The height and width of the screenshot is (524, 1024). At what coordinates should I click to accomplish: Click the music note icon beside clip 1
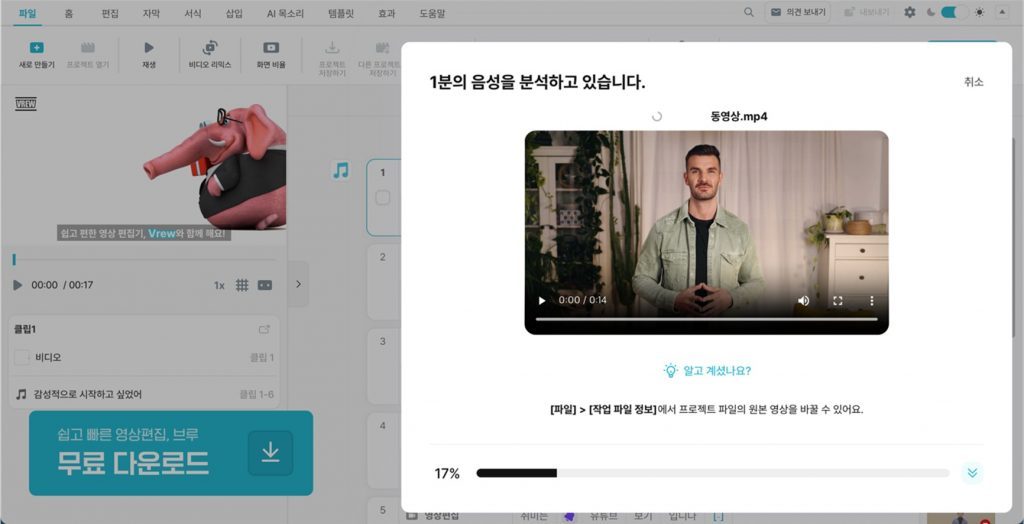pos(340,171)
